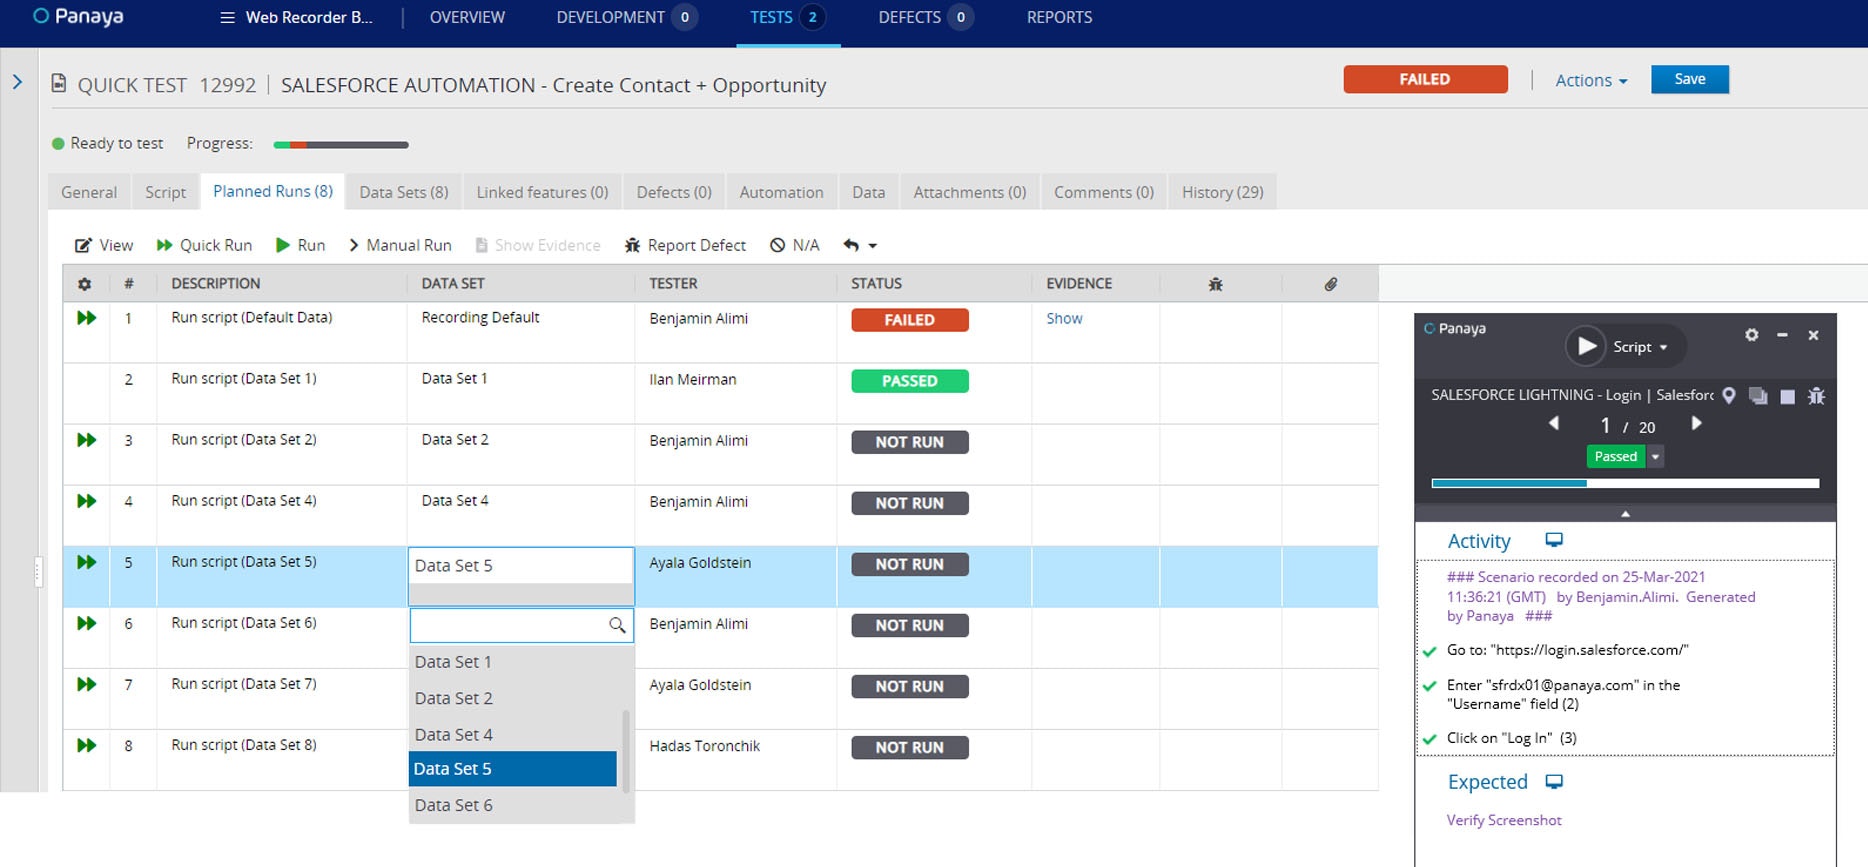Quick-run row 1 with the green arrows
1868x867 pixels.
(x=87, y=317)
